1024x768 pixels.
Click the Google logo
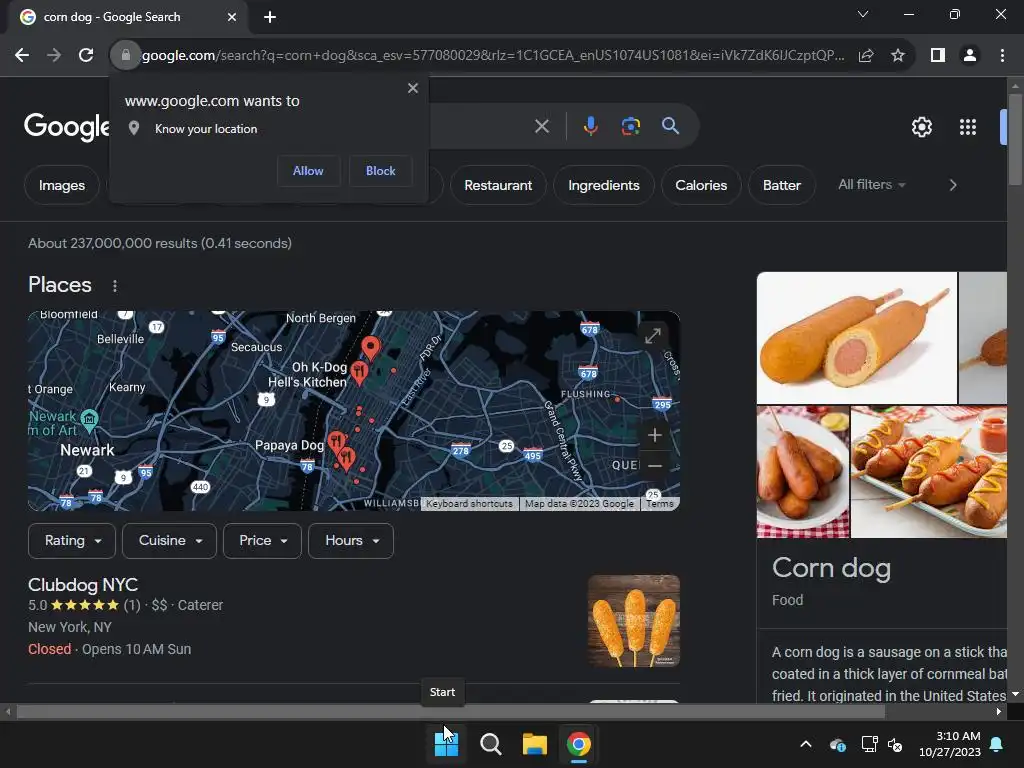[67, 127]
